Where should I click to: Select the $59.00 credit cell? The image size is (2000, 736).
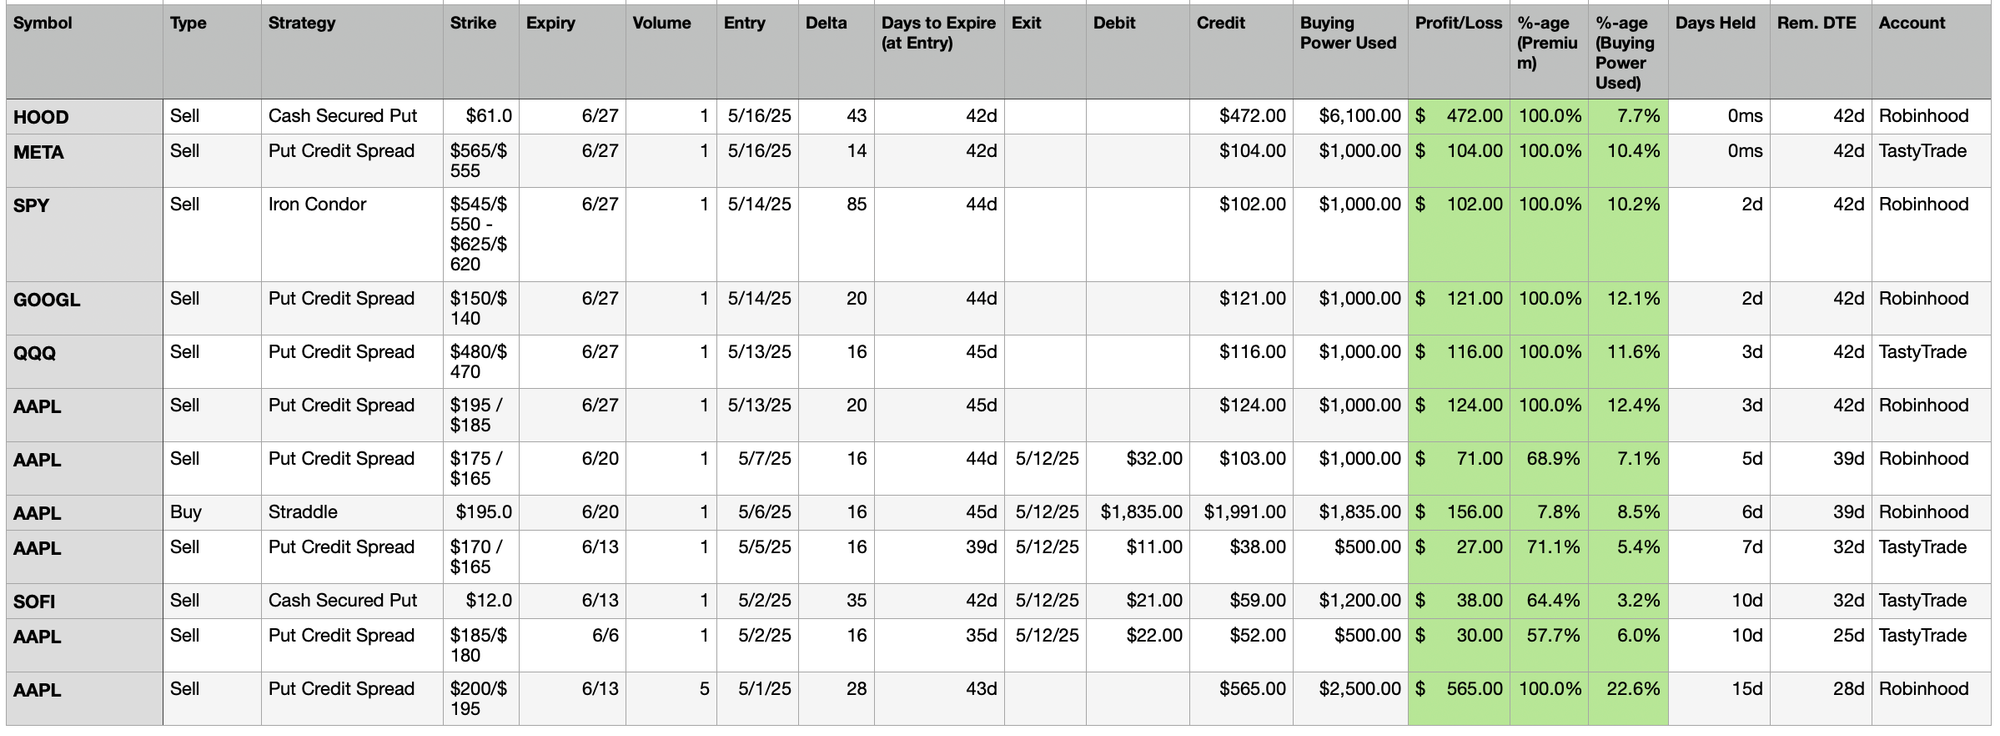click(x=1241, y=601)
